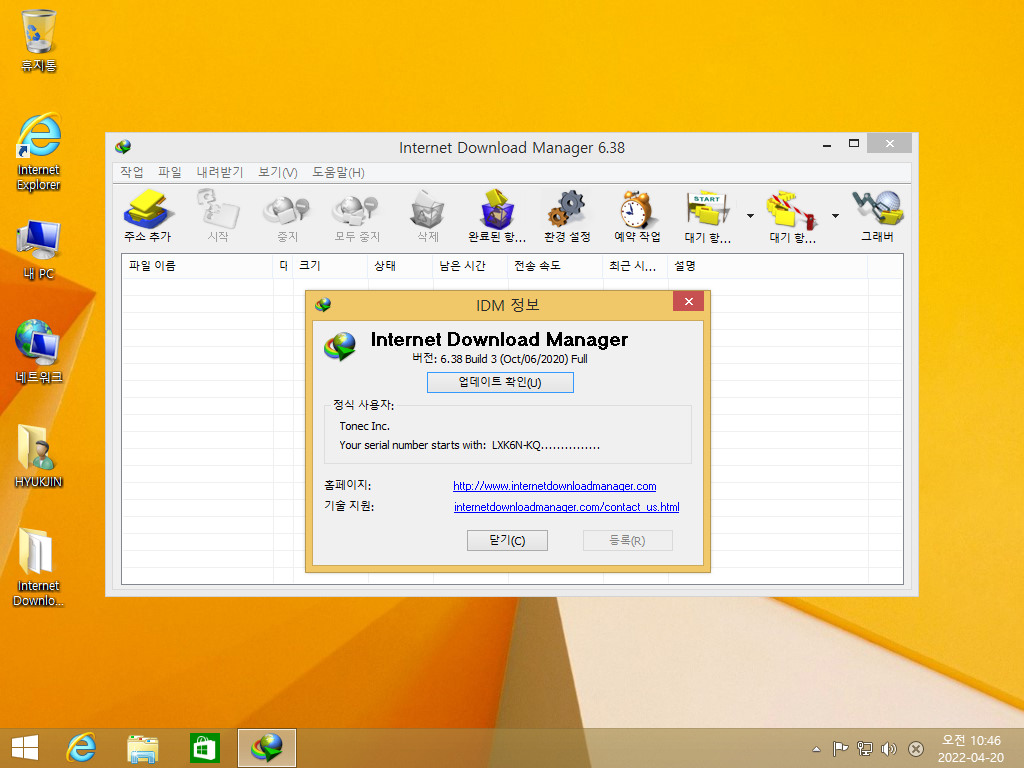Click the stop queue 대기 항... icon
1024x768 pixels.
tap(792, 216)
